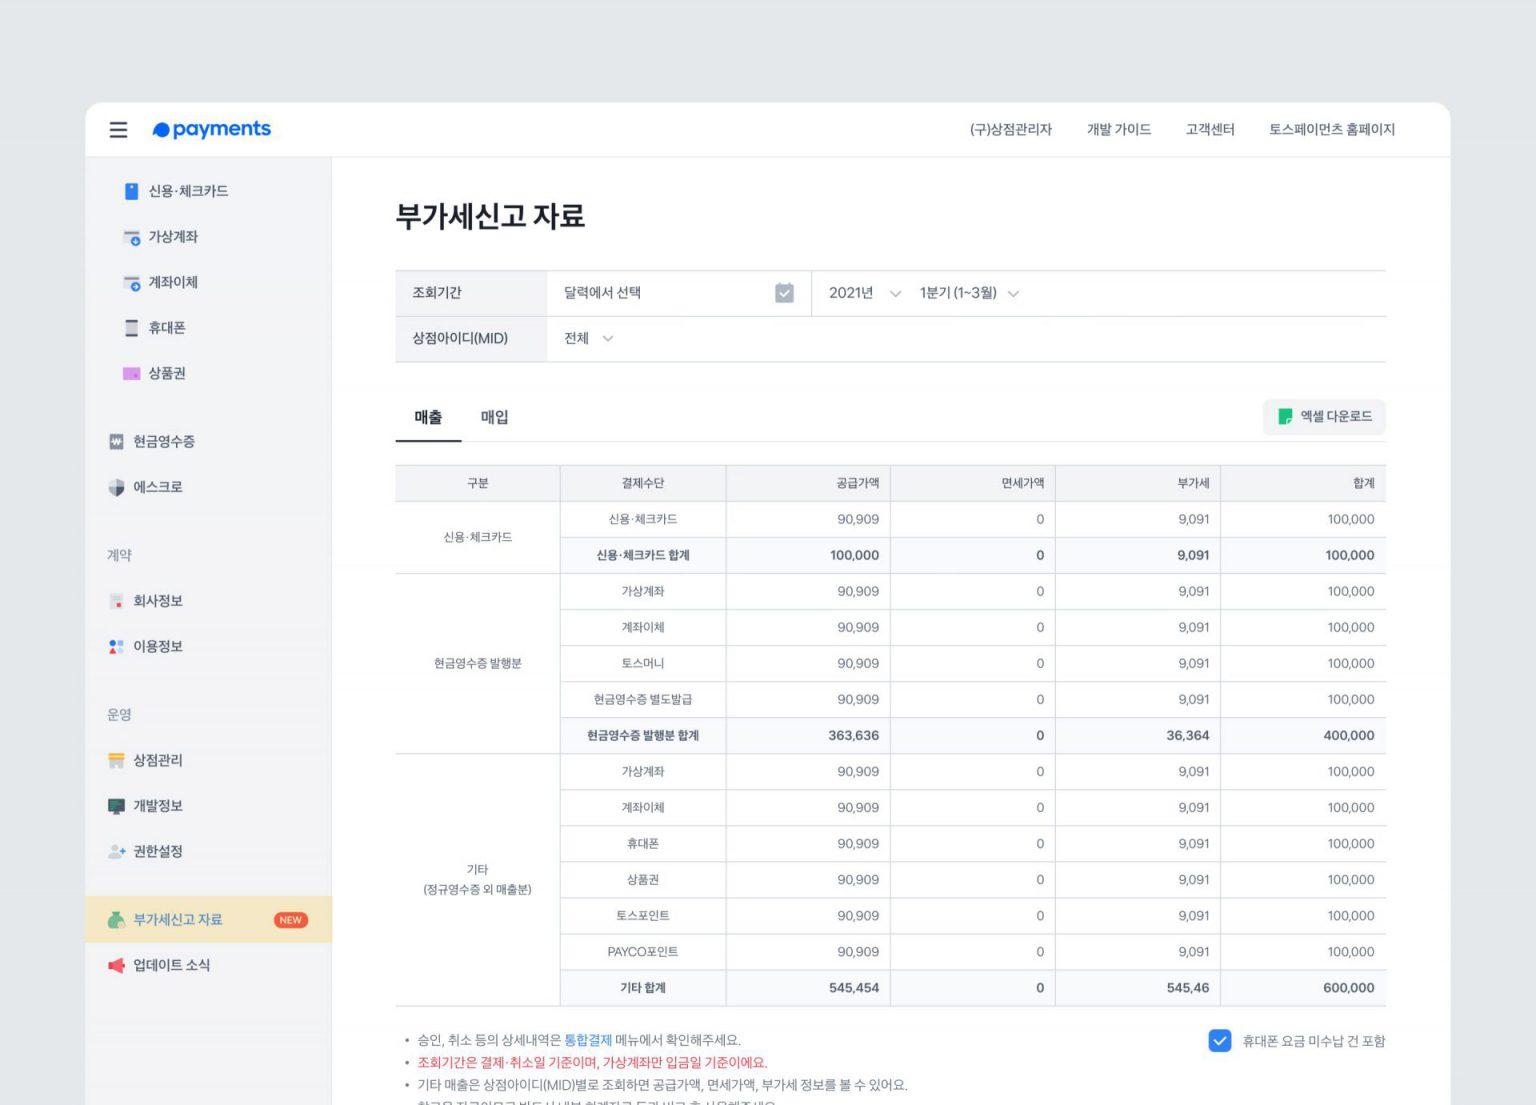1536x1105 pixels.
Task: Go to 현금영수증 in the sidebar
Action: click(x=164, y=442)
